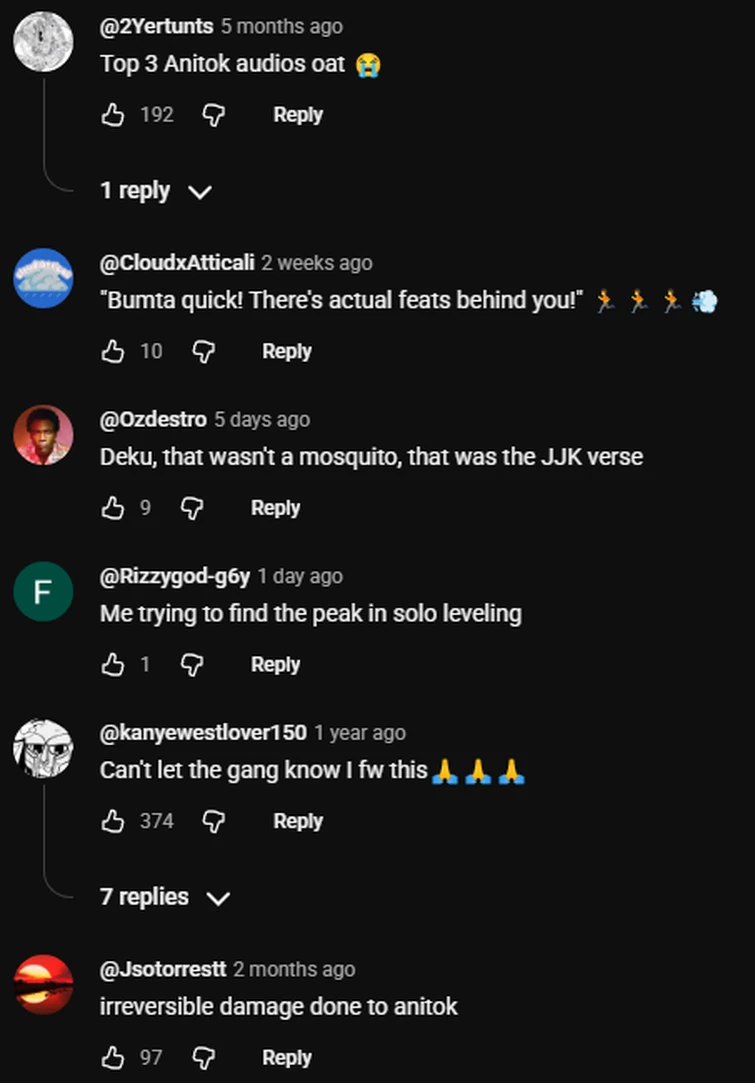Like the JJK verse comment by @Ozdestro
755x1083 pixels.
(x=113, y=508)
